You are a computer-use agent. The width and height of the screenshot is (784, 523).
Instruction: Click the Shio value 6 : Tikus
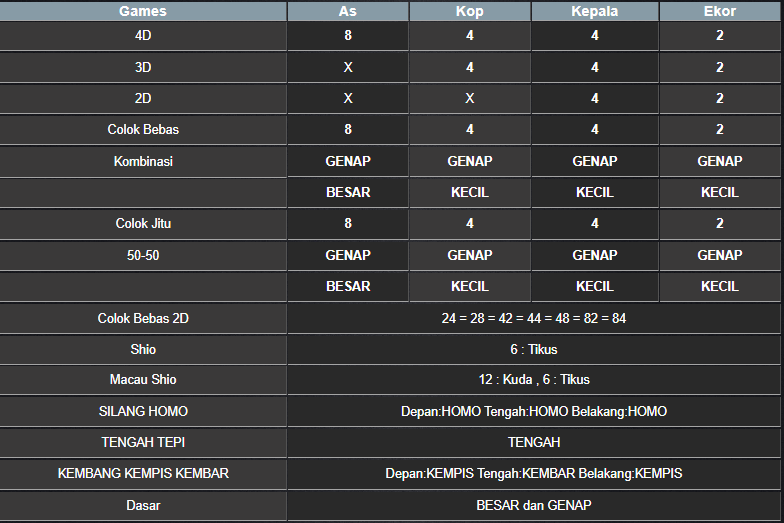[533, 349]
